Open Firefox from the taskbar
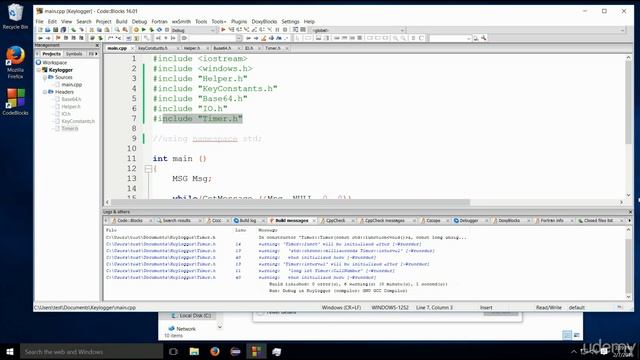The height and width of the screenshot is (360, 640). click(215, 351)
